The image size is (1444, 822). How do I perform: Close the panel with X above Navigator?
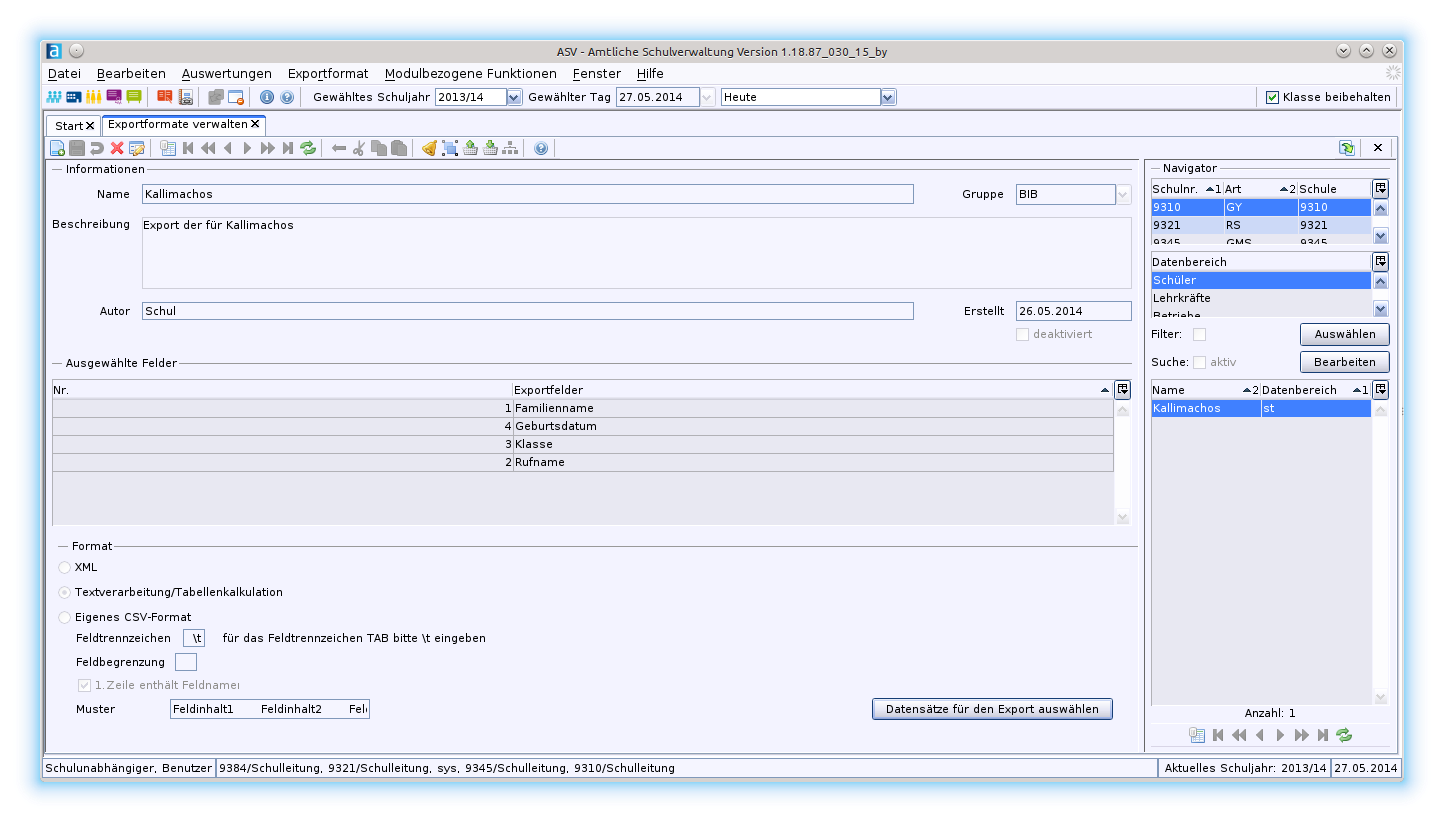[1377, 147]
